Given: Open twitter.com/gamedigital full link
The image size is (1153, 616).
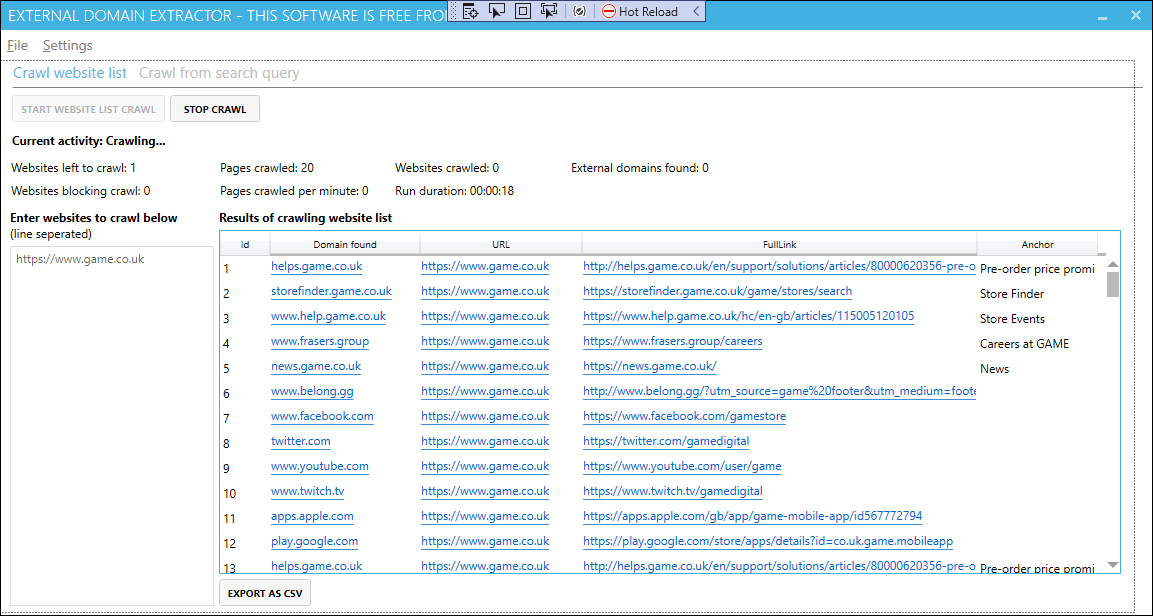Looking at the screenshot, I should click(666, 441).
